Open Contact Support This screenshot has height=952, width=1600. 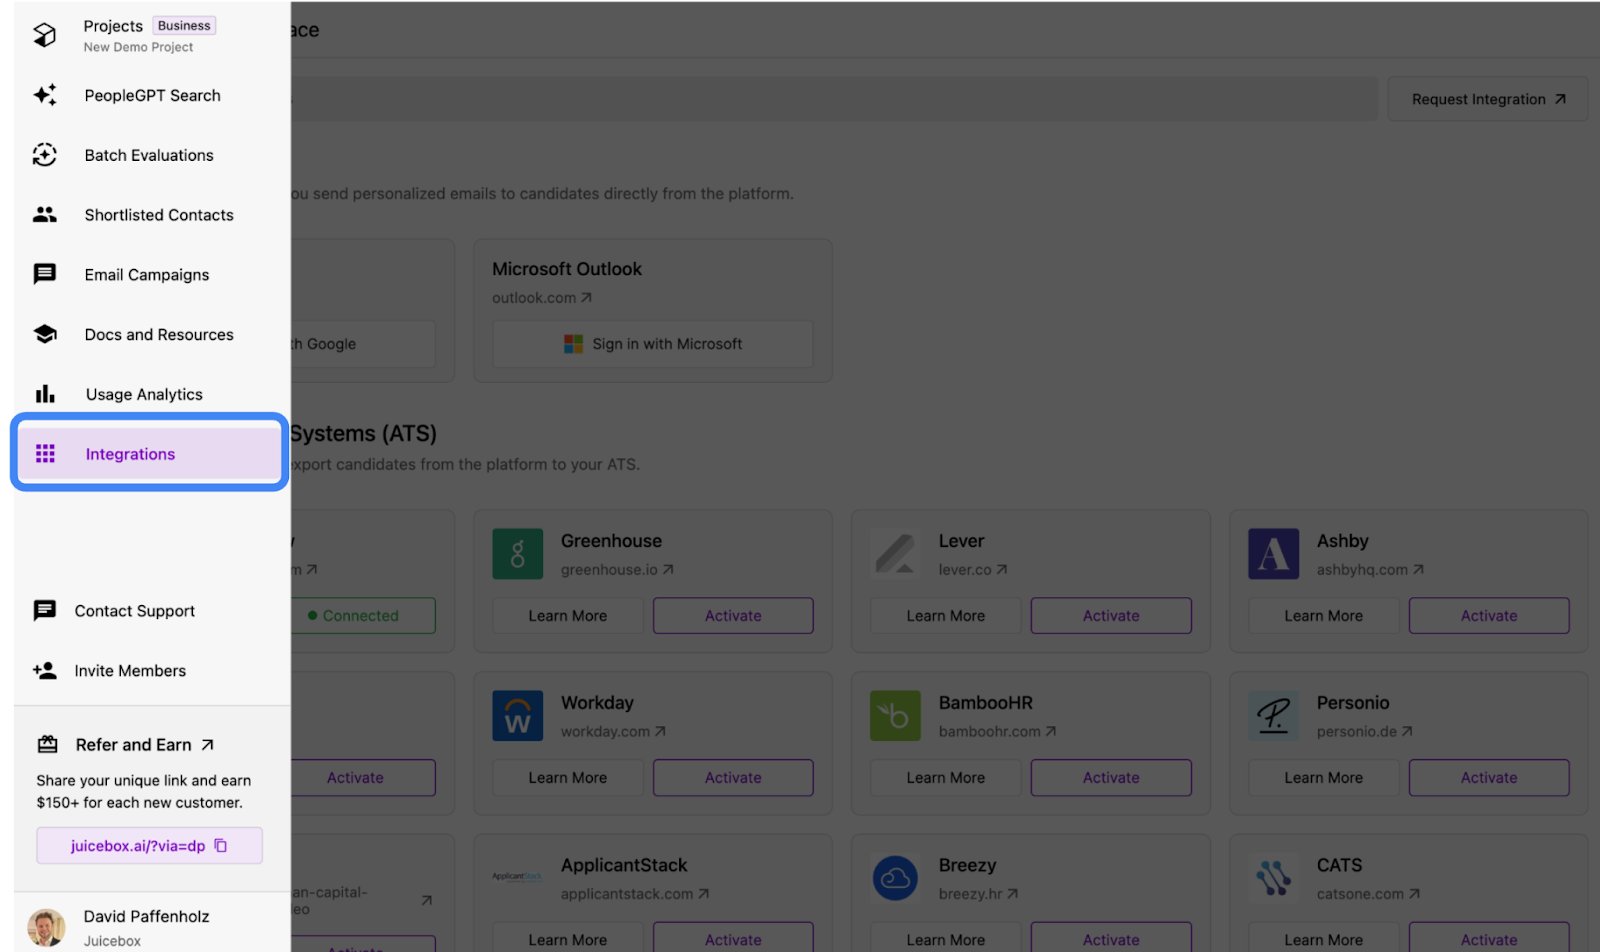(x=150, y=611)
